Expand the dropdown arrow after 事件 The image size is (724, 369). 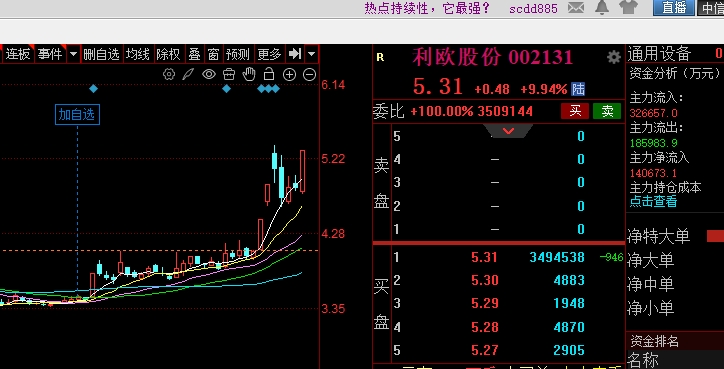point(73,54)
